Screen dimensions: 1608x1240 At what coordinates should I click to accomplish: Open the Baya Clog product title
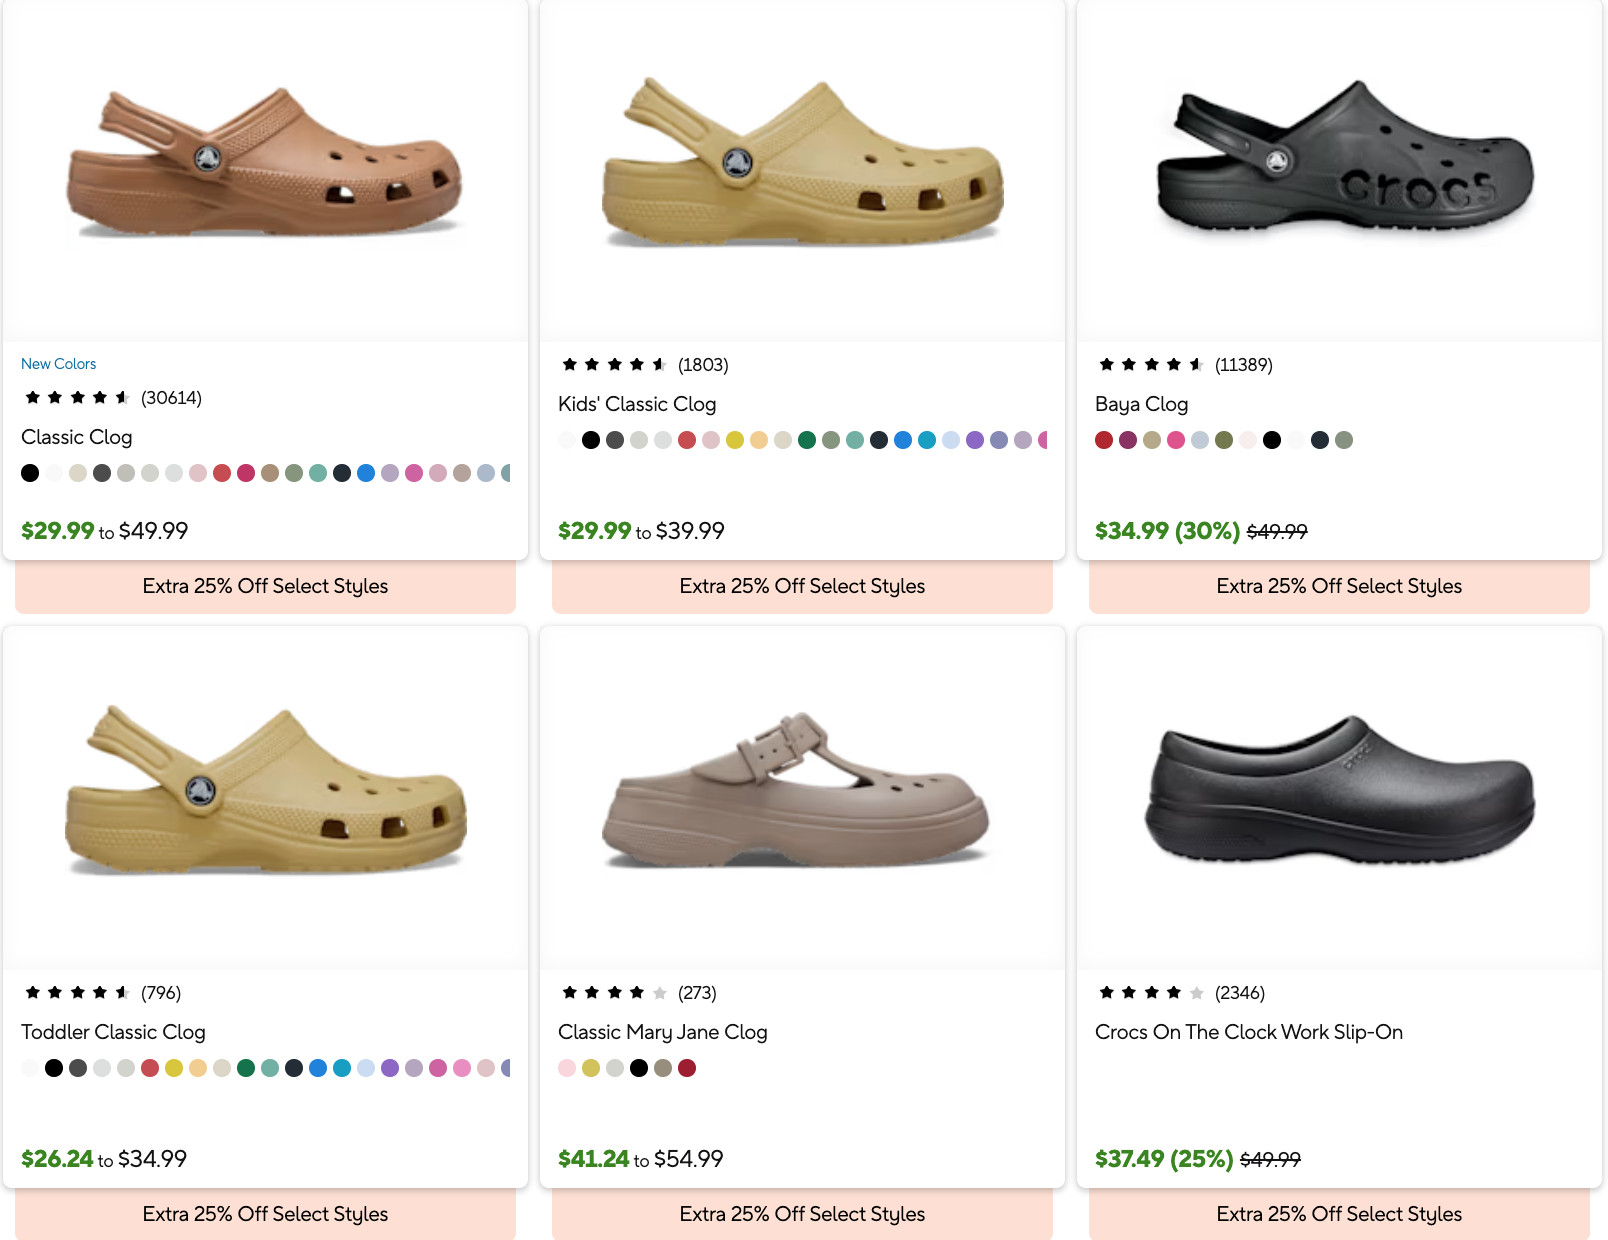1141,404
